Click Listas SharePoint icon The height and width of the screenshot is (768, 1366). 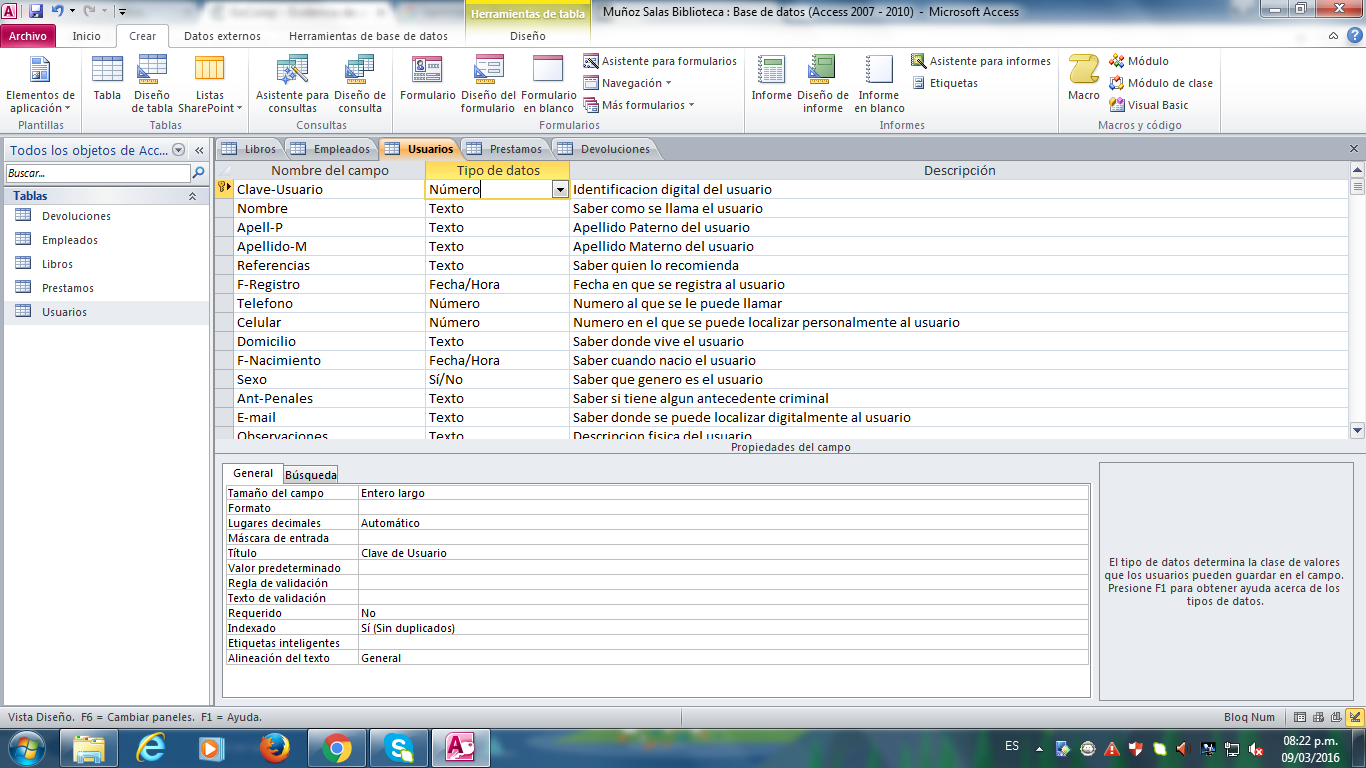pos(209,82)
